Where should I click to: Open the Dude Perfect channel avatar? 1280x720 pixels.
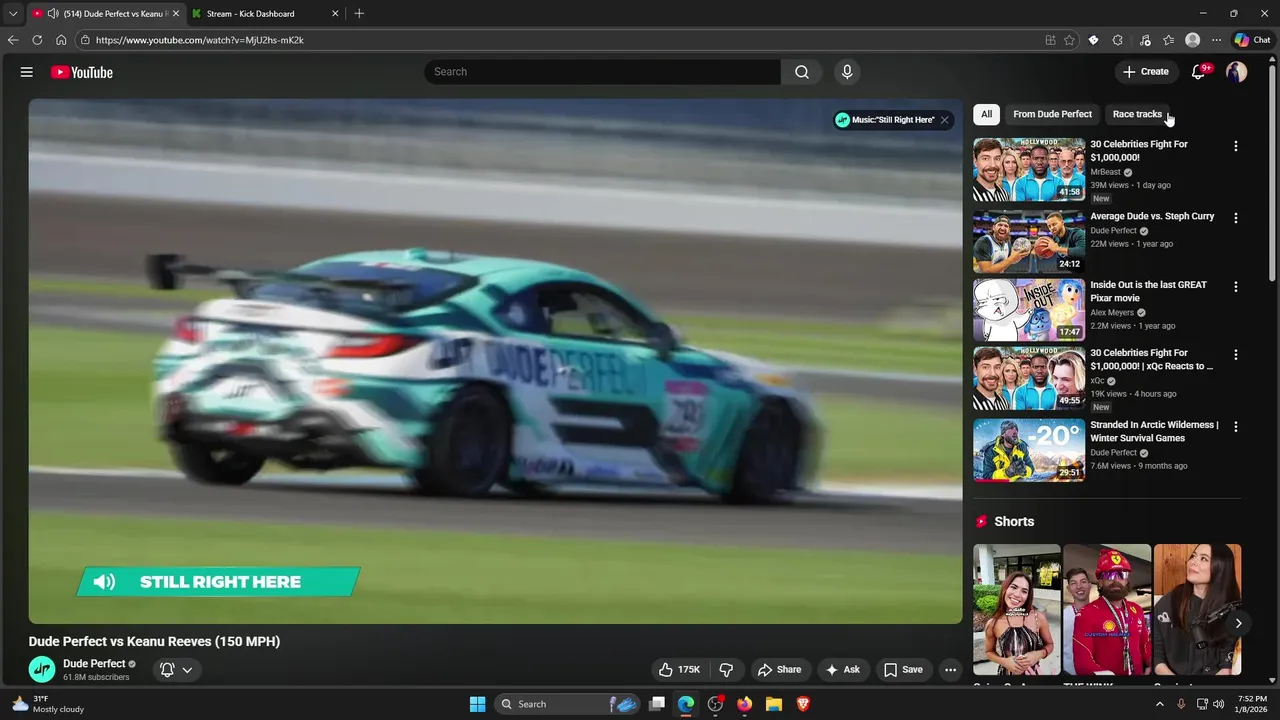point(42,669)
